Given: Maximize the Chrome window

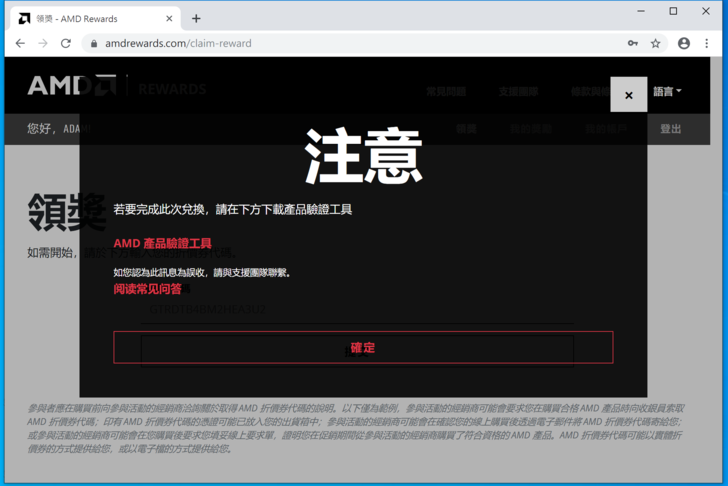Looking at the screenshot, I should coord(673,11).
